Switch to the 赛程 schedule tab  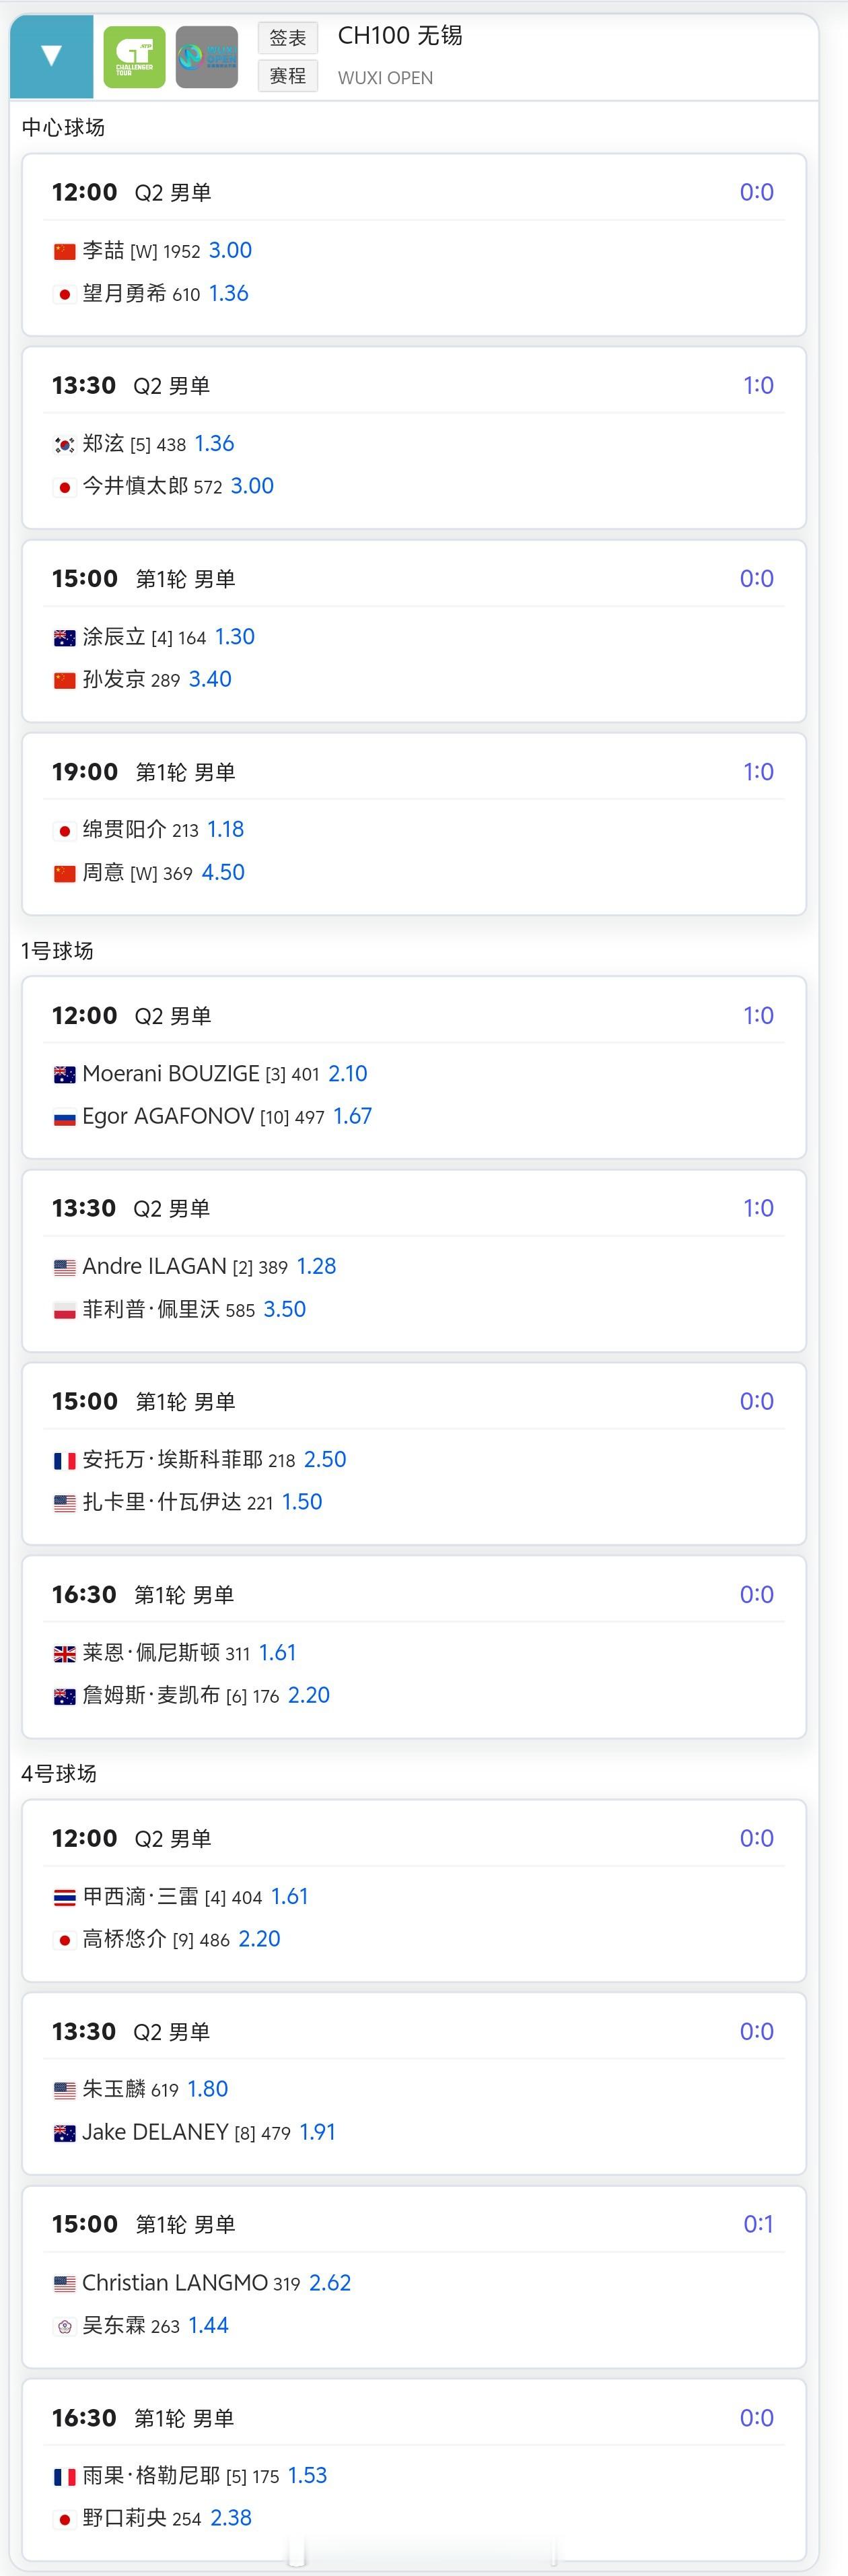pos(288,76)
